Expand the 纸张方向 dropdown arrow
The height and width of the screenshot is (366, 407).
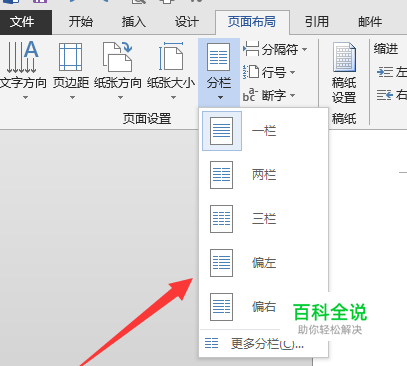[120, 98]
